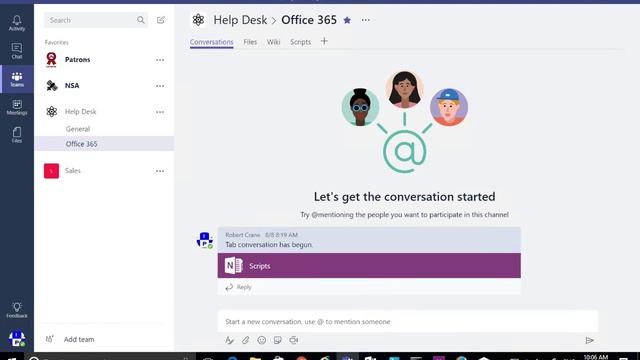
Task: Send the message with arrow icon
Action: [589, 340]
